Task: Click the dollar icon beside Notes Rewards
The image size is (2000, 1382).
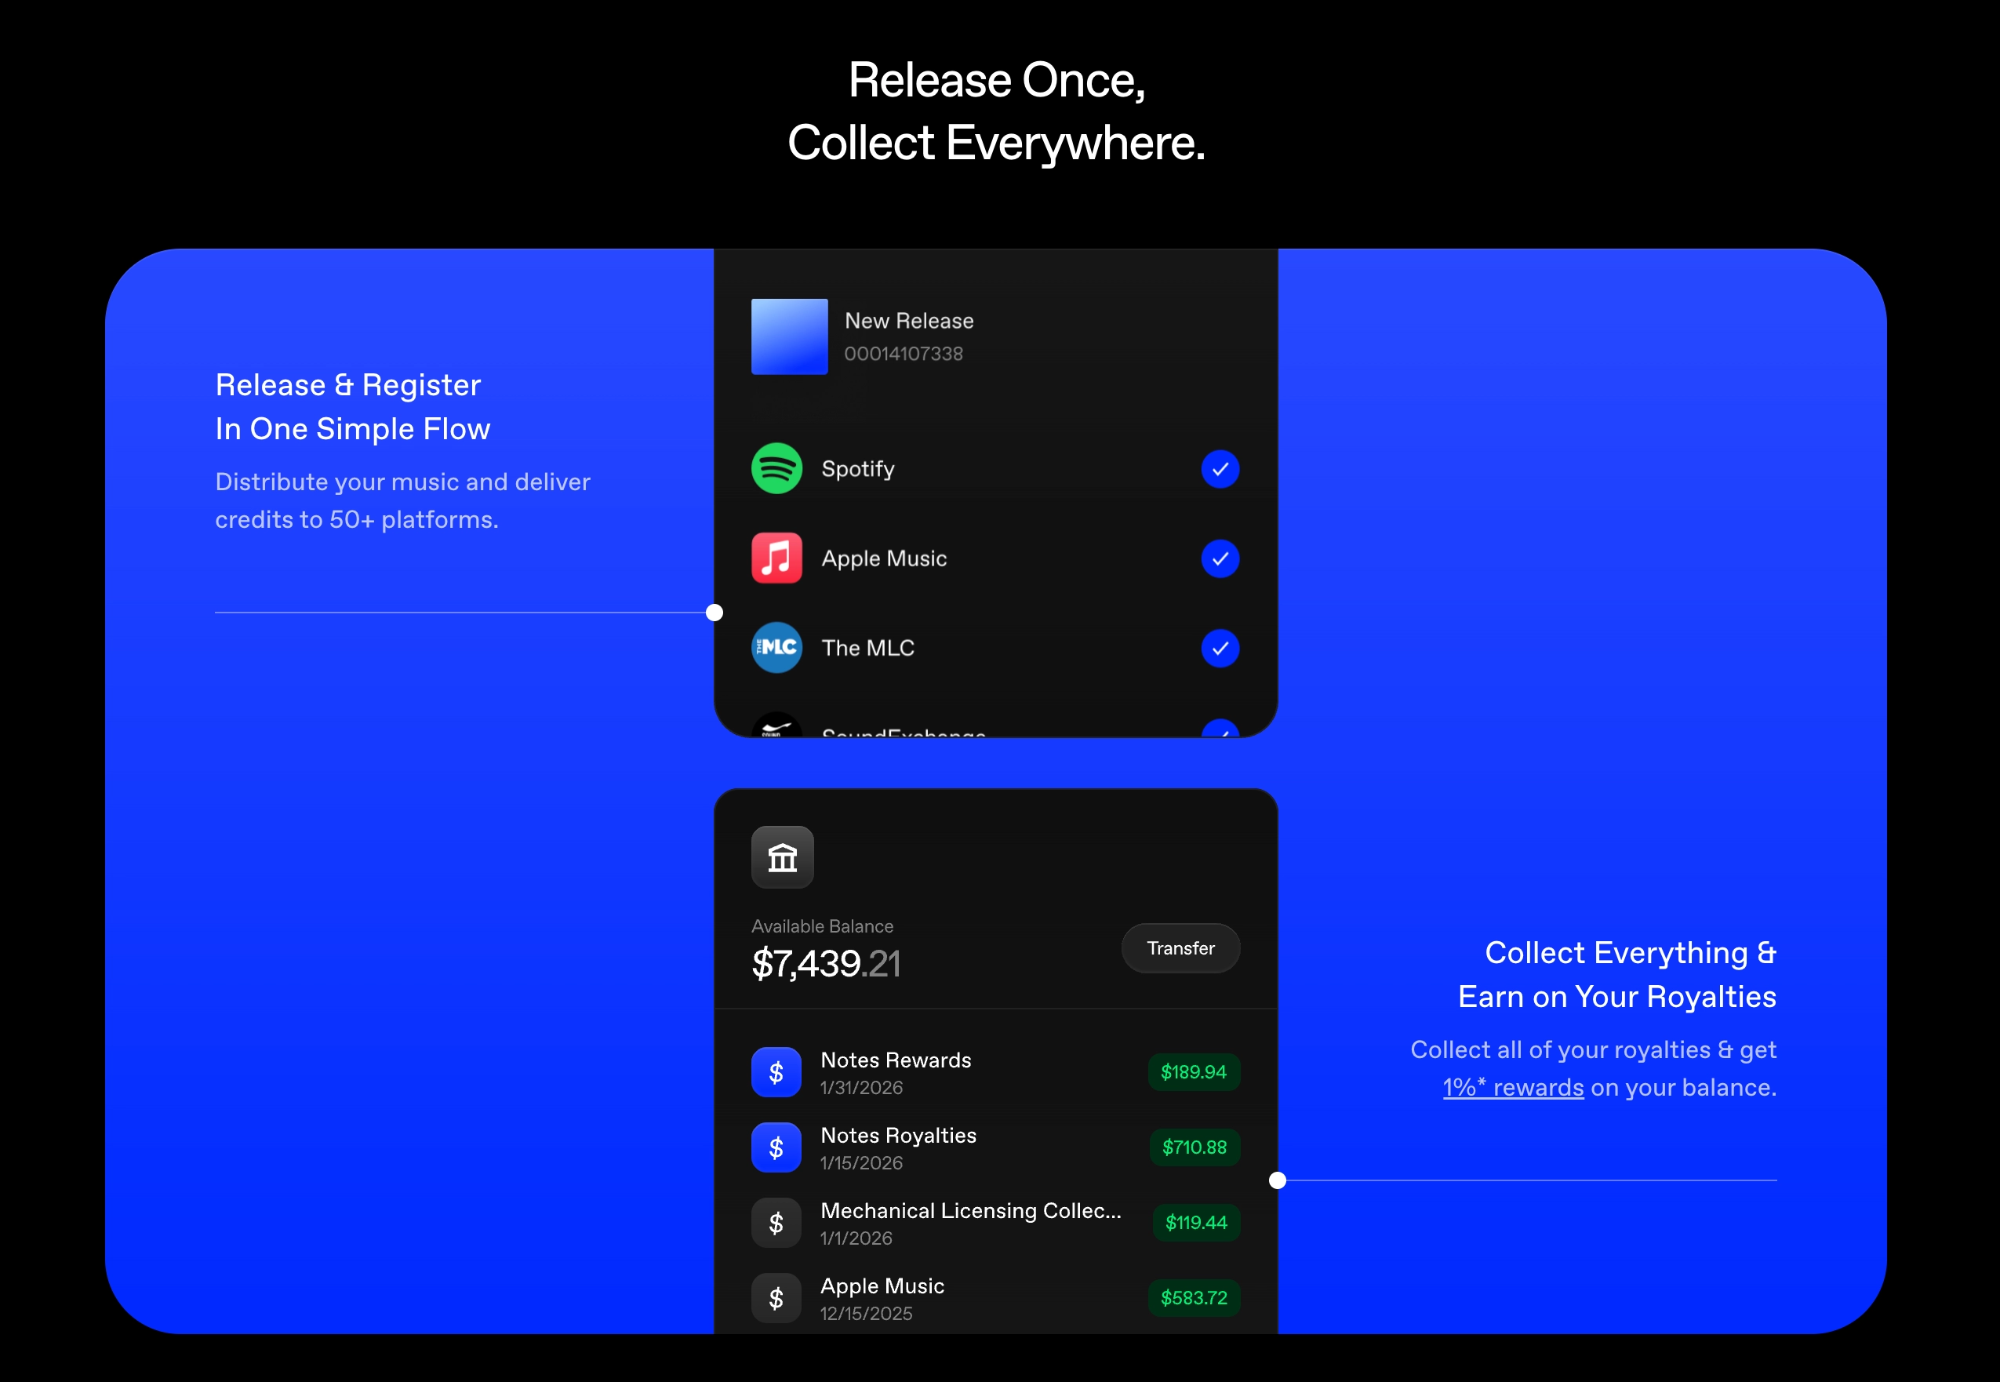Action: 776,1072
